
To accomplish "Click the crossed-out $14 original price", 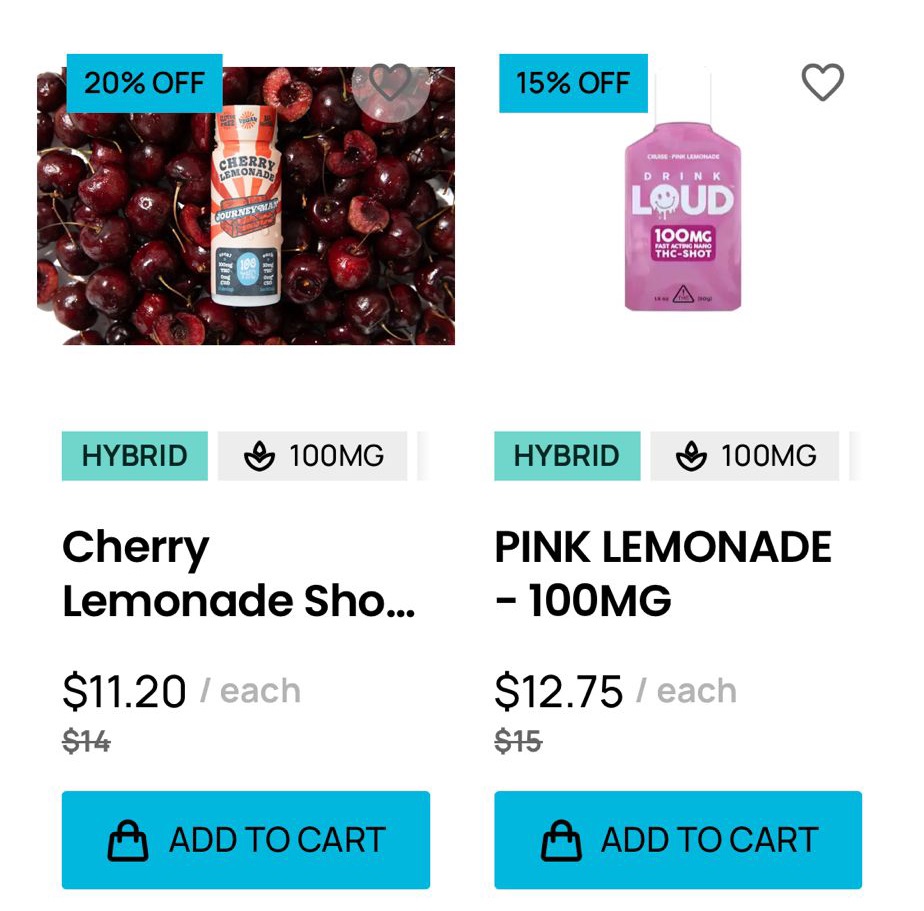I will pyautogui.click(x=86, y=742).
